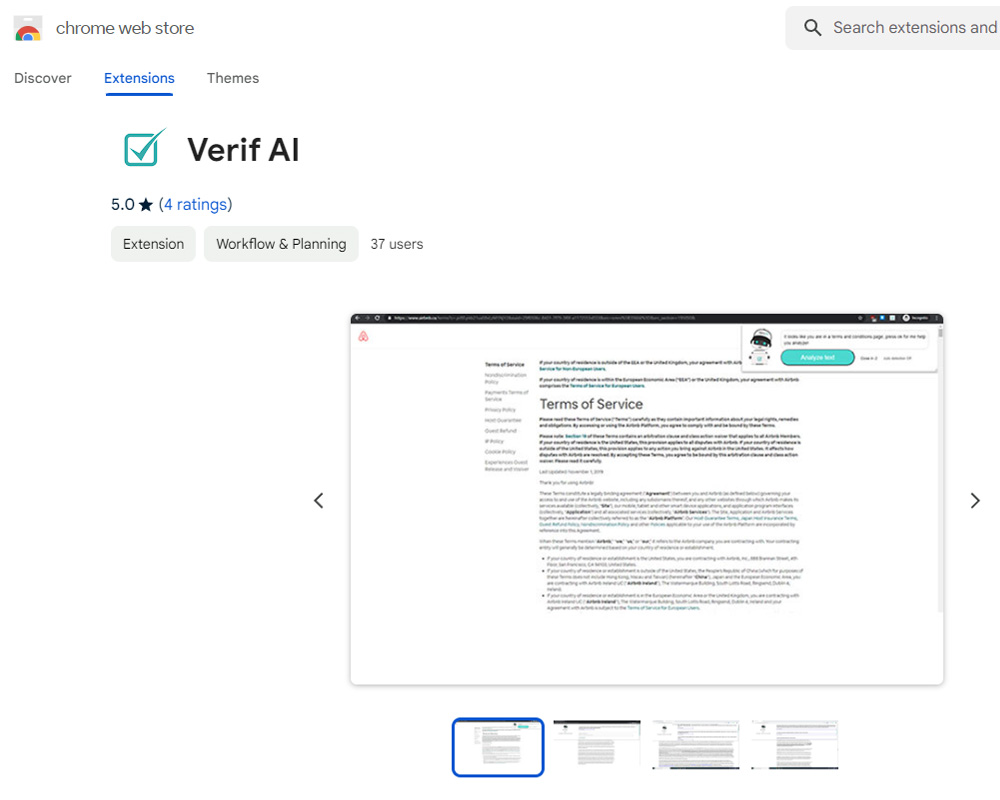Click the Extension category chip

pyautogui.click(x=153, y=244)
